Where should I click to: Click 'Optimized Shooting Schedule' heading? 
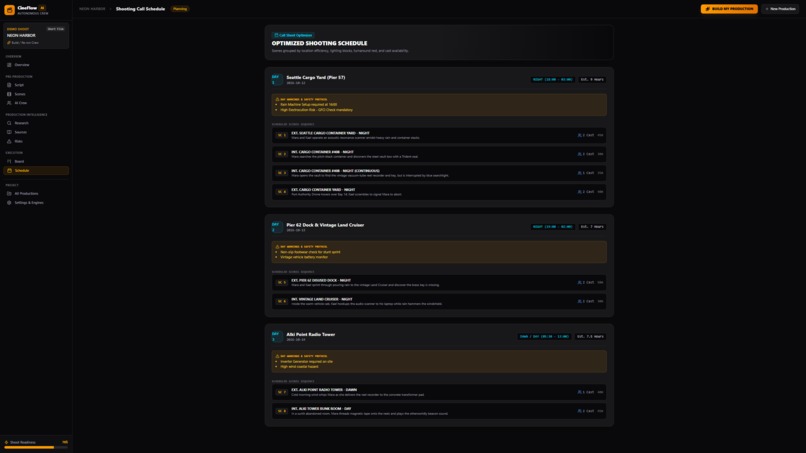(x=319, y=43)
